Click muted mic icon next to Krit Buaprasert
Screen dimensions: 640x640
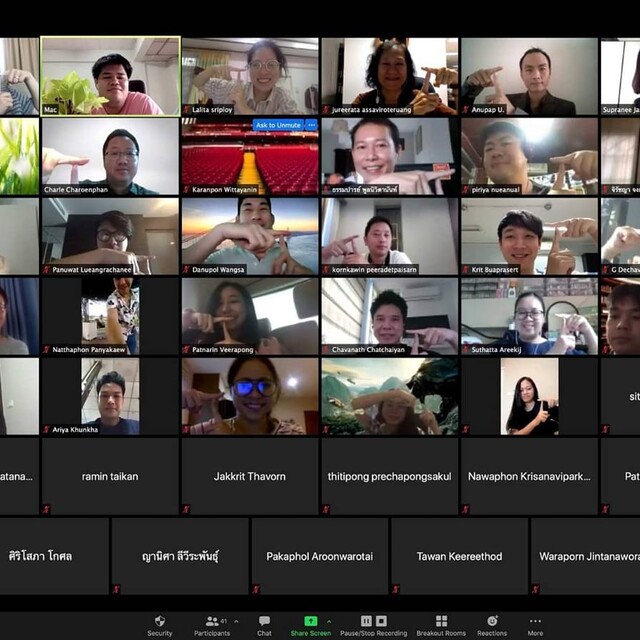coord(466,269)
